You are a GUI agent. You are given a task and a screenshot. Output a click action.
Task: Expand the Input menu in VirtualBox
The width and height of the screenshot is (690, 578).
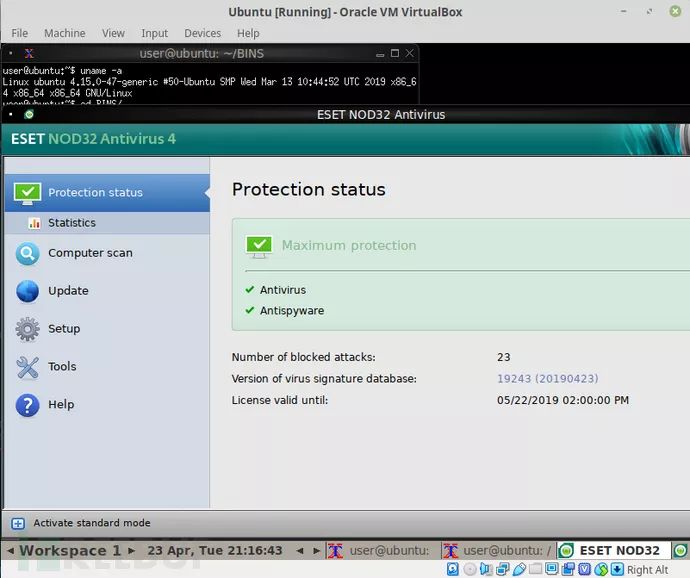154,33
